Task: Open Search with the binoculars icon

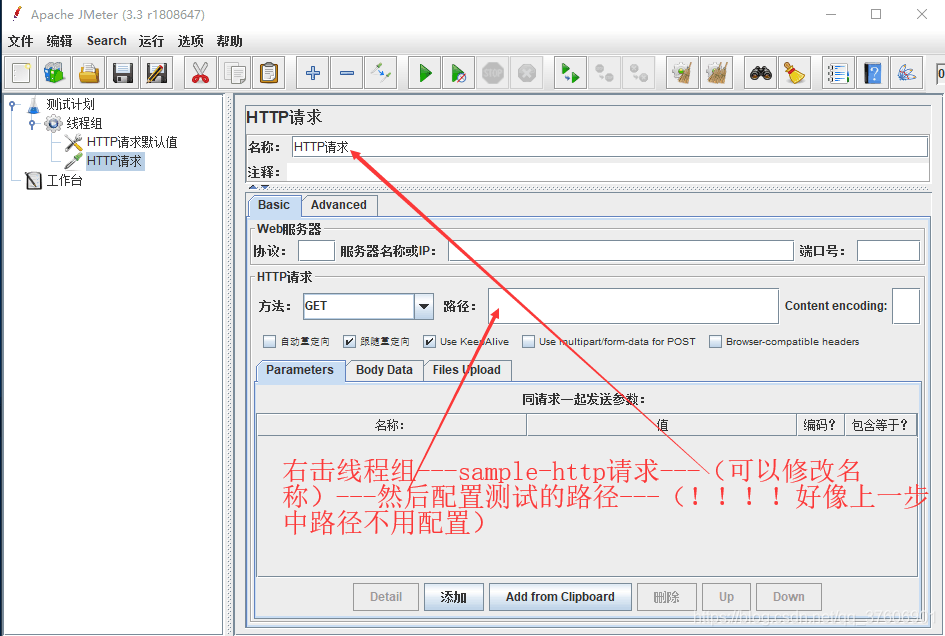Action: pos(761,74)
